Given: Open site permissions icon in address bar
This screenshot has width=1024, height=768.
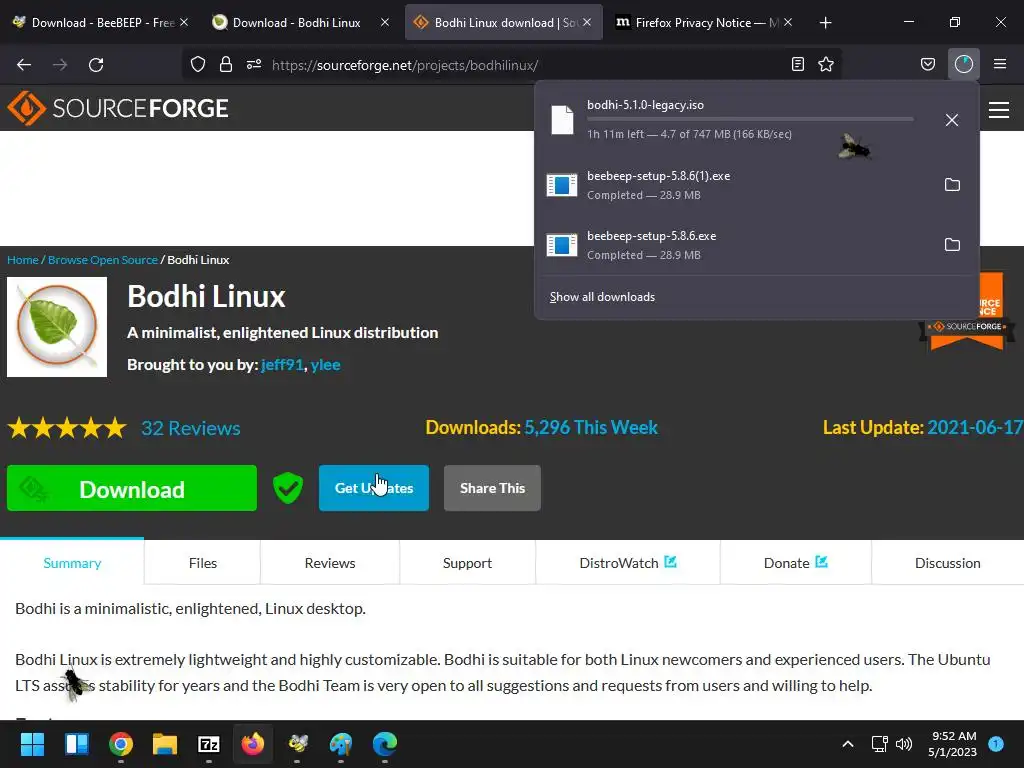Looking at the screenshot, I should click(254, 64).
